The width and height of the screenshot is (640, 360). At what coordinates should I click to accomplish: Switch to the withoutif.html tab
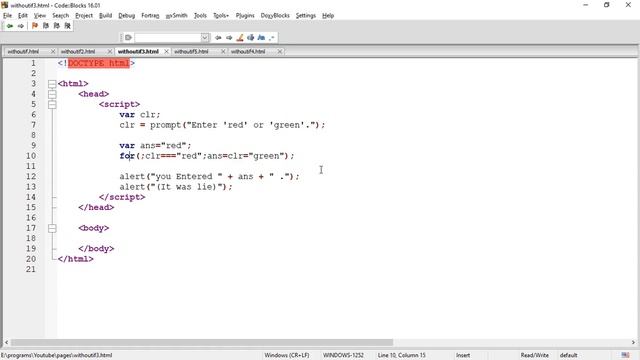click(x=23, y=51)
